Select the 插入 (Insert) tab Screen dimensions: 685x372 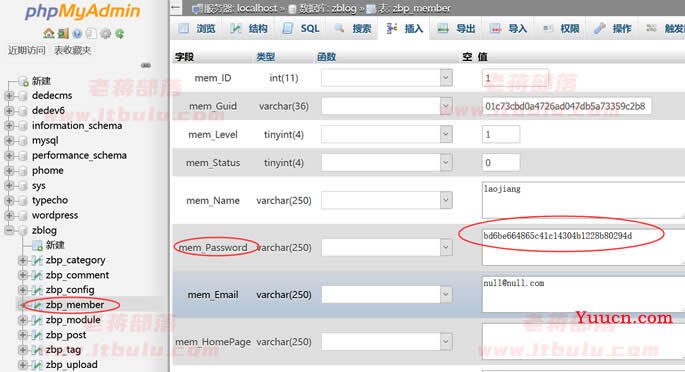pos(405,28)
